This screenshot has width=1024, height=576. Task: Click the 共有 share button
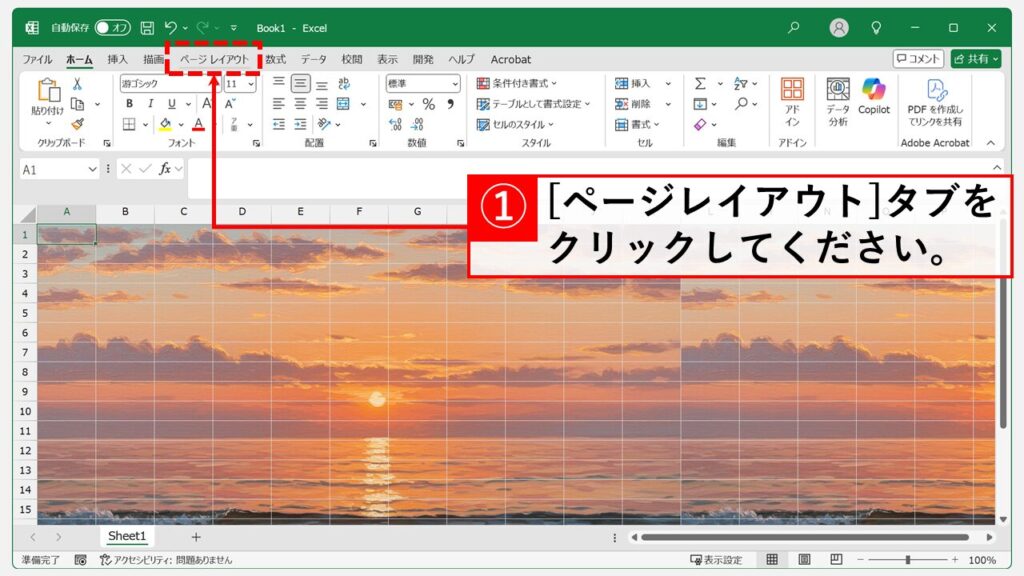pyautogui.click(x=975, y=59)
